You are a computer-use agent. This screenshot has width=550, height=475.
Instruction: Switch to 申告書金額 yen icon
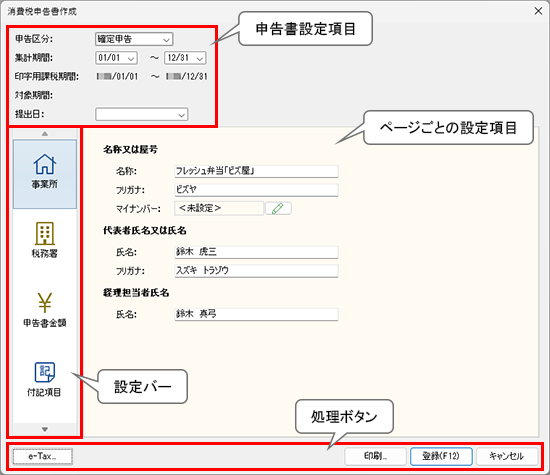pyautogui.click(x=45, y=310)
